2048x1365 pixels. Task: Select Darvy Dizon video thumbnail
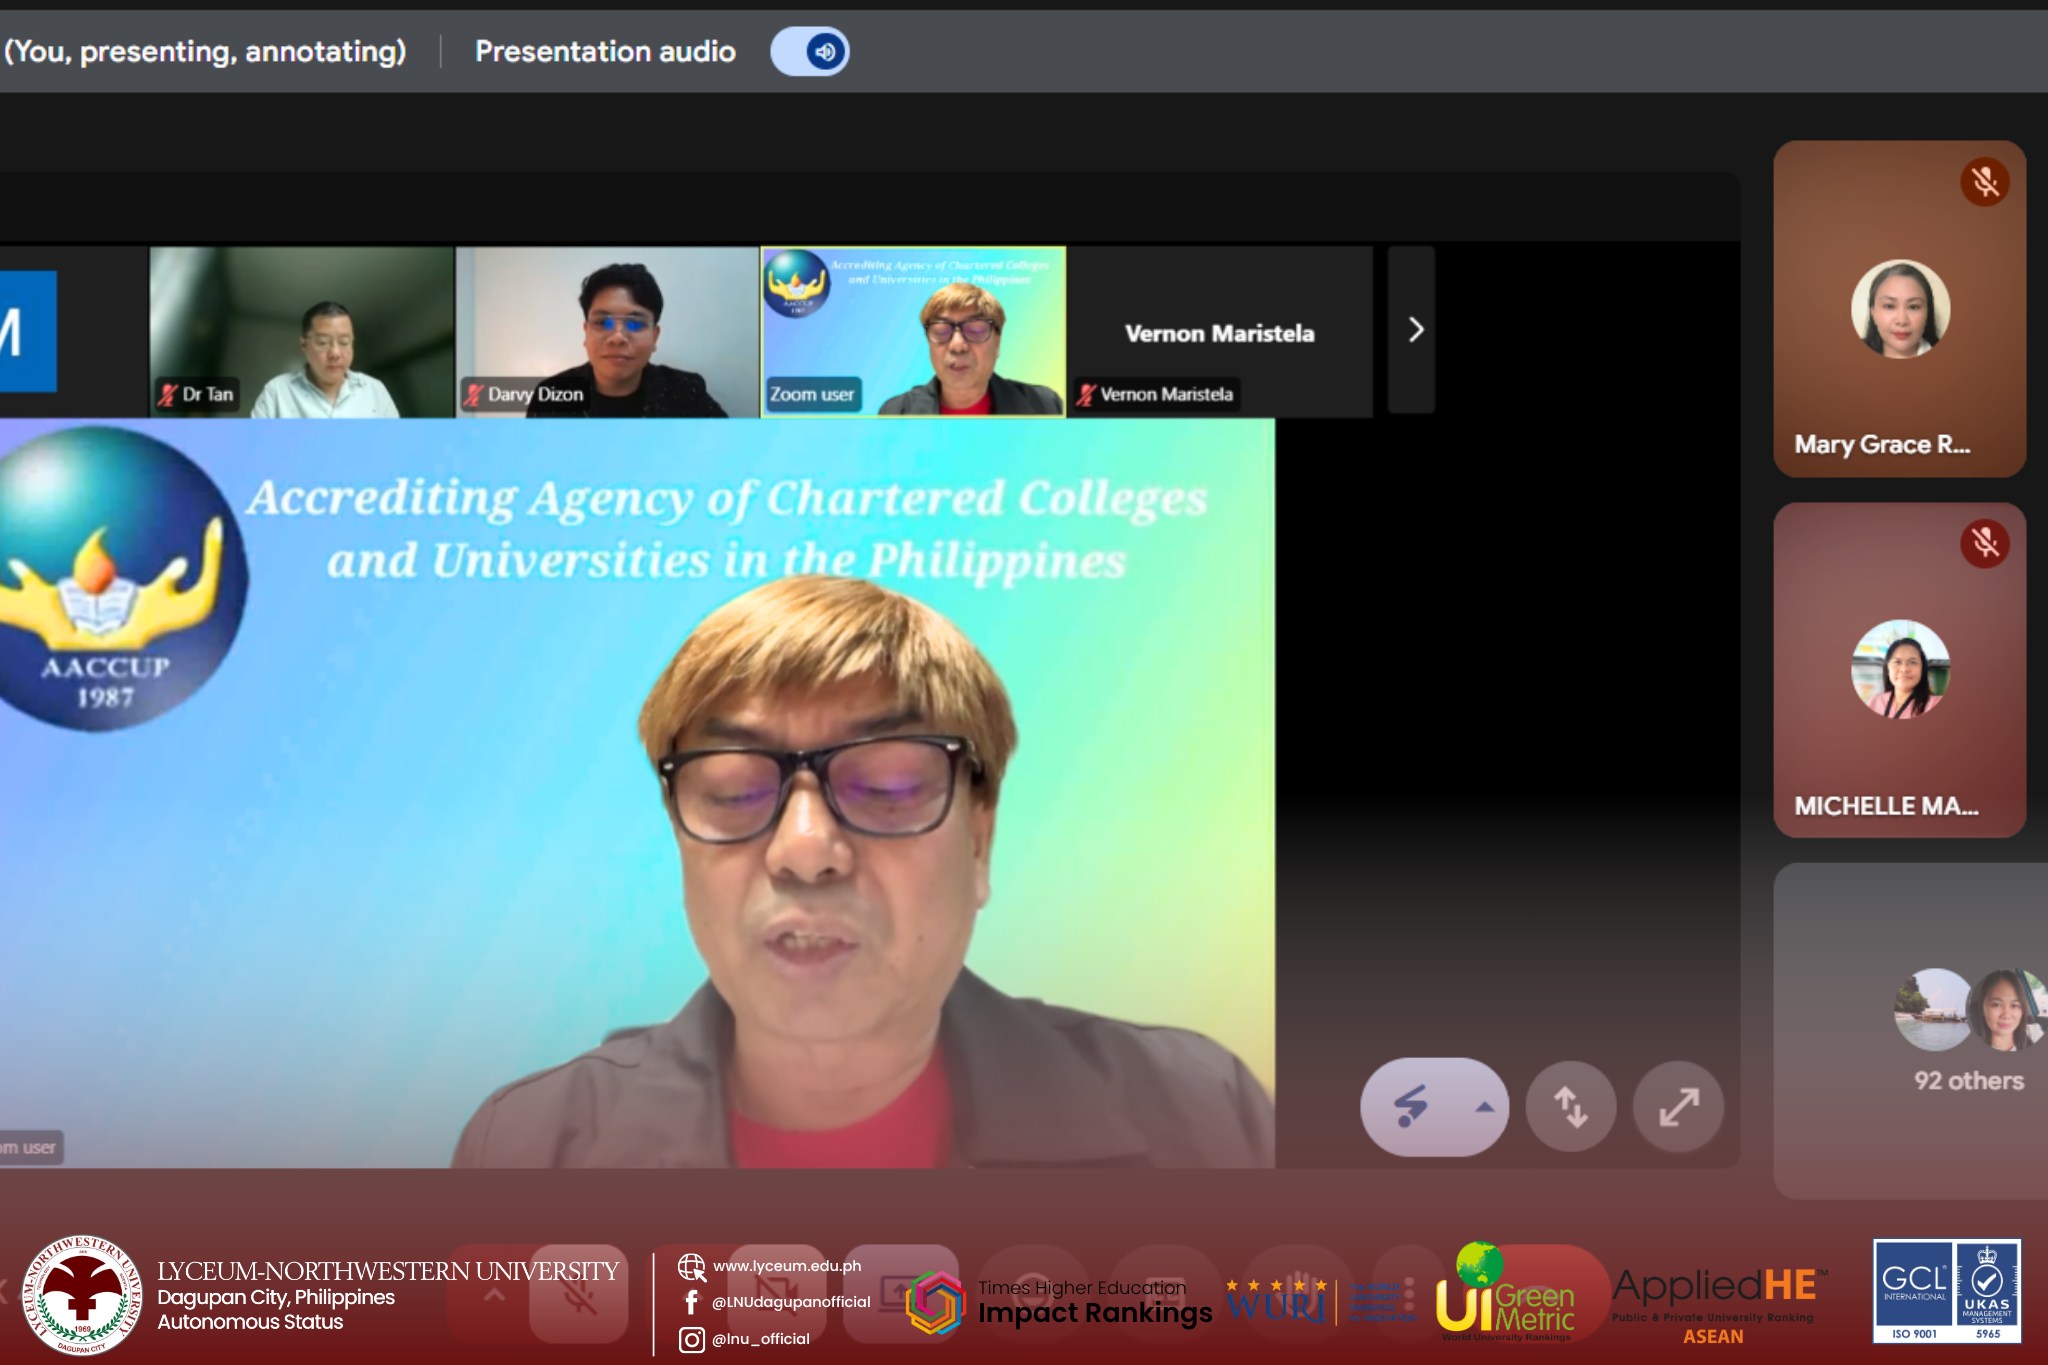pyautogui.click(x=607, y=332)
